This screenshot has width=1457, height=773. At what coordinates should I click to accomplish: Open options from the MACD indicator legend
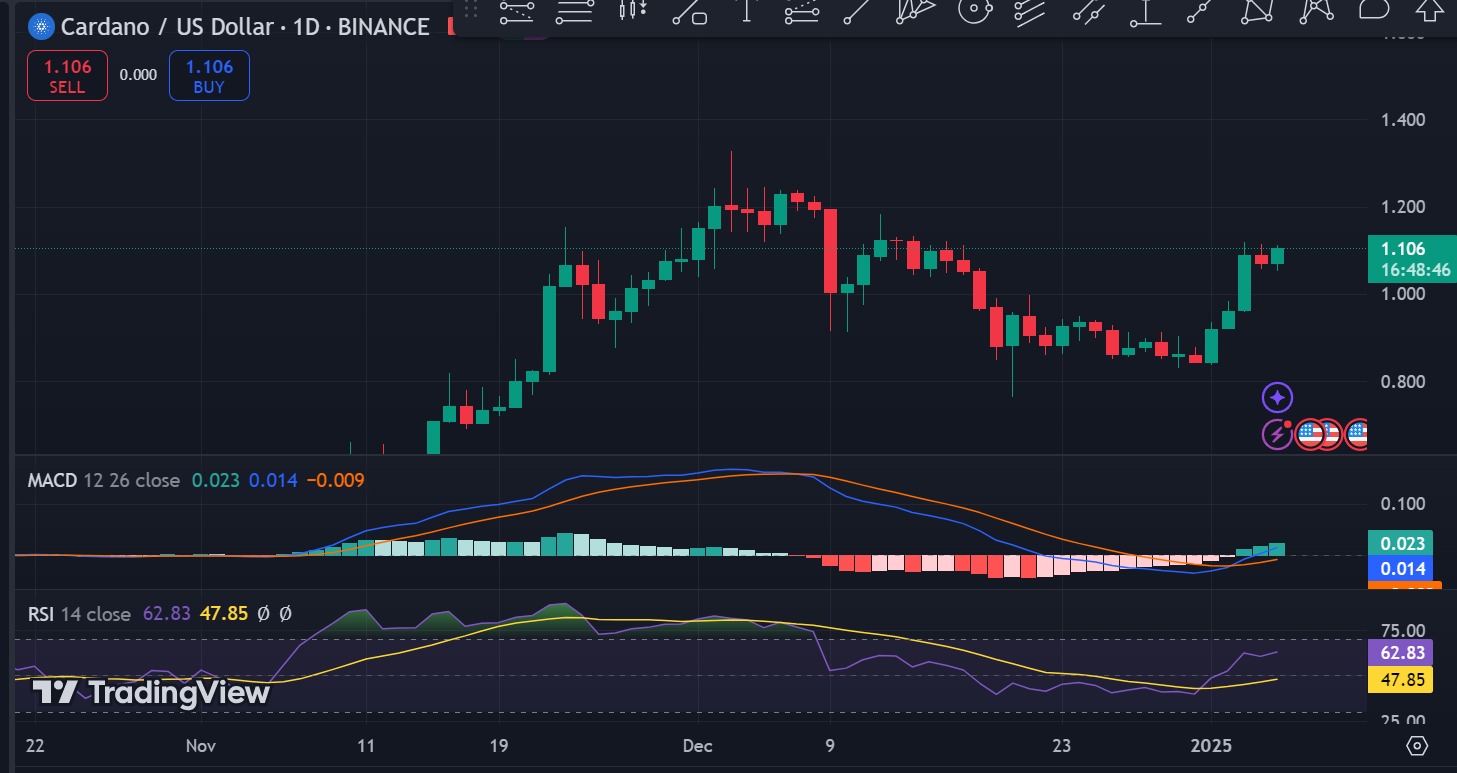50,481
